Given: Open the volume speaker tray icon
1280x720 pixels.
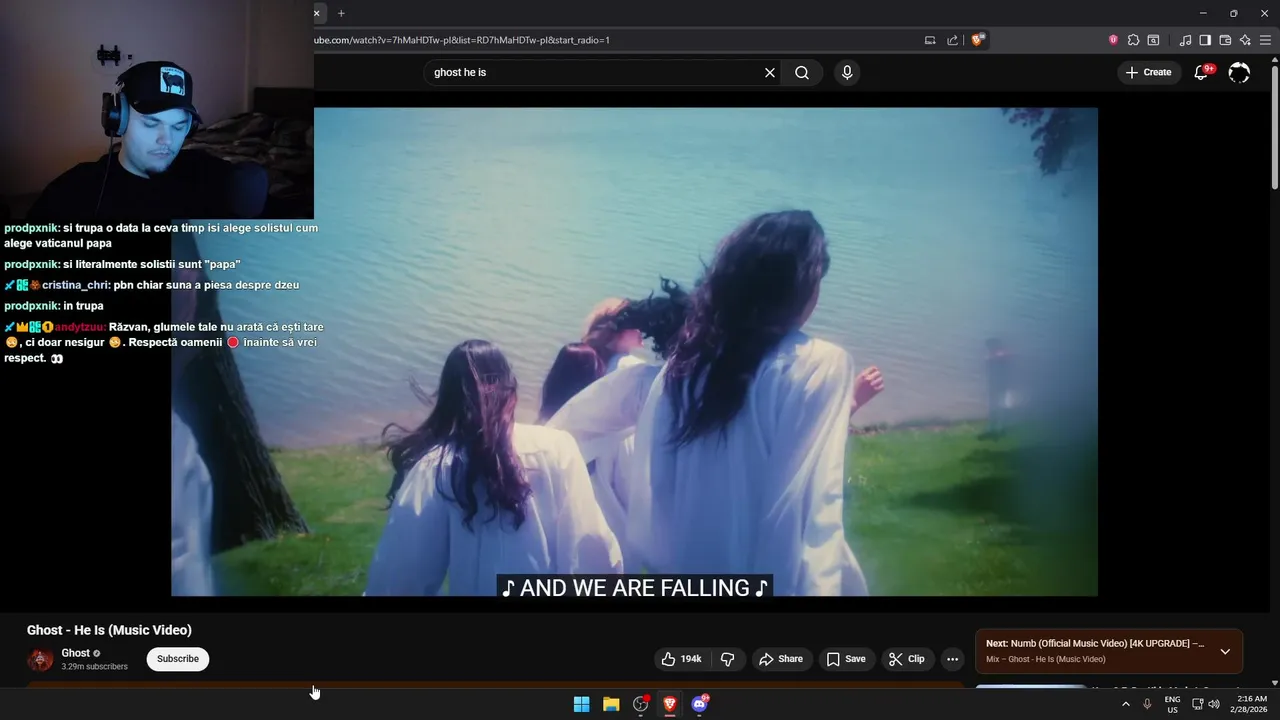Looking at the screenshot, I should point(1214,704).
